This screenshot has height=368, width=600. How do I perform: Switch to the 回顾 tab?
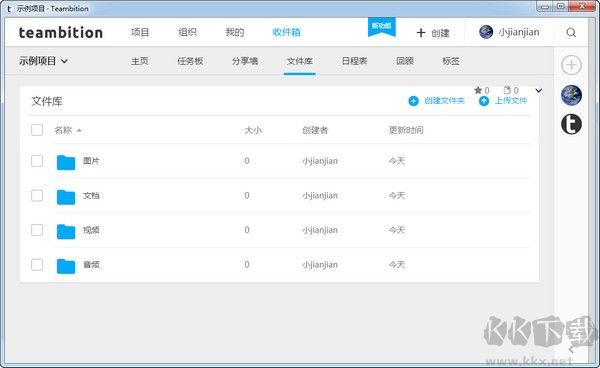click(405, 61)
